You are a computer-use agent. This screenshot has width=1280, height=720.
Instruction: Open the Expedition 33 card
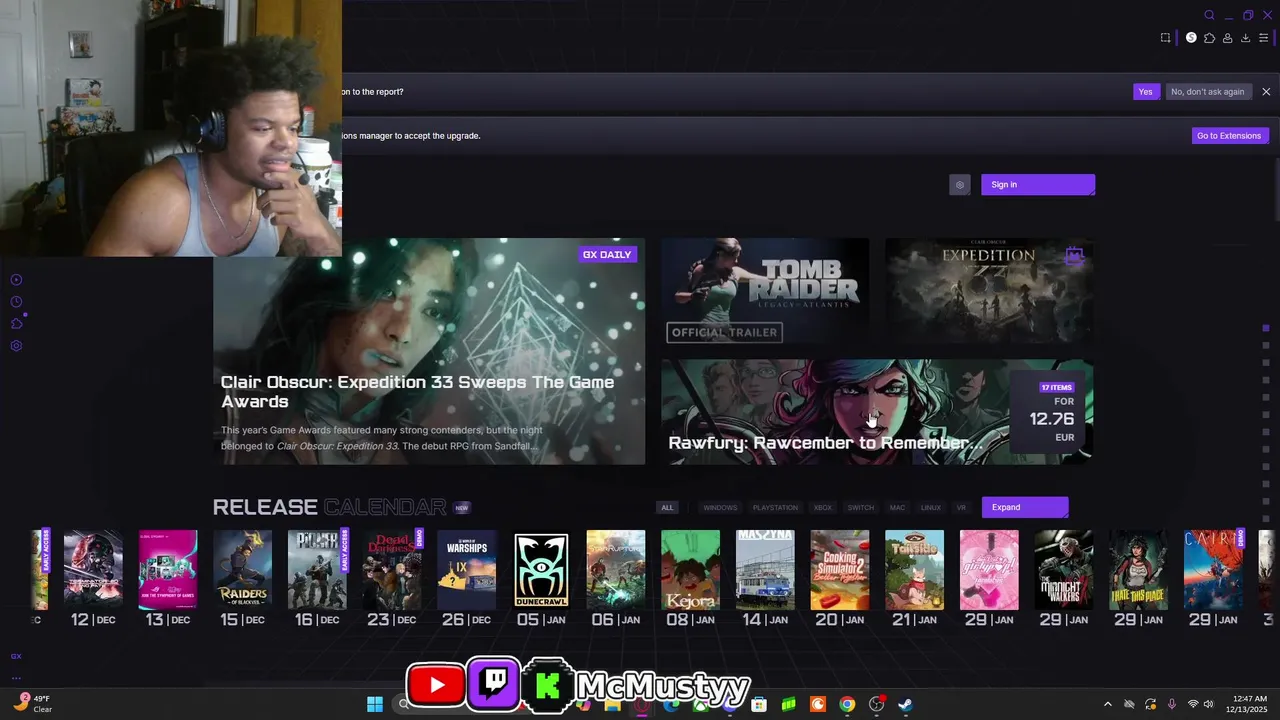click(989, 292)
